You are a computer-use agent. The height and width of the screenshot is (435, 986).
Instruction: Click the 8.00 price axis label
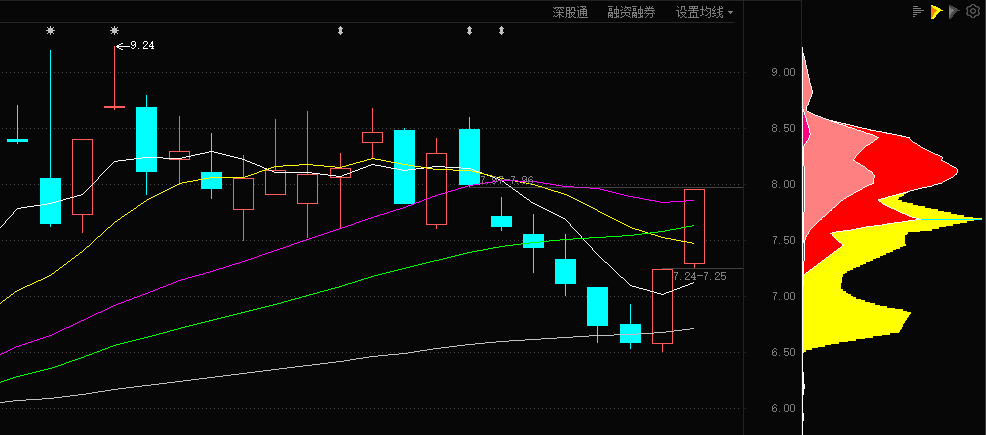[x=783, y=184]
